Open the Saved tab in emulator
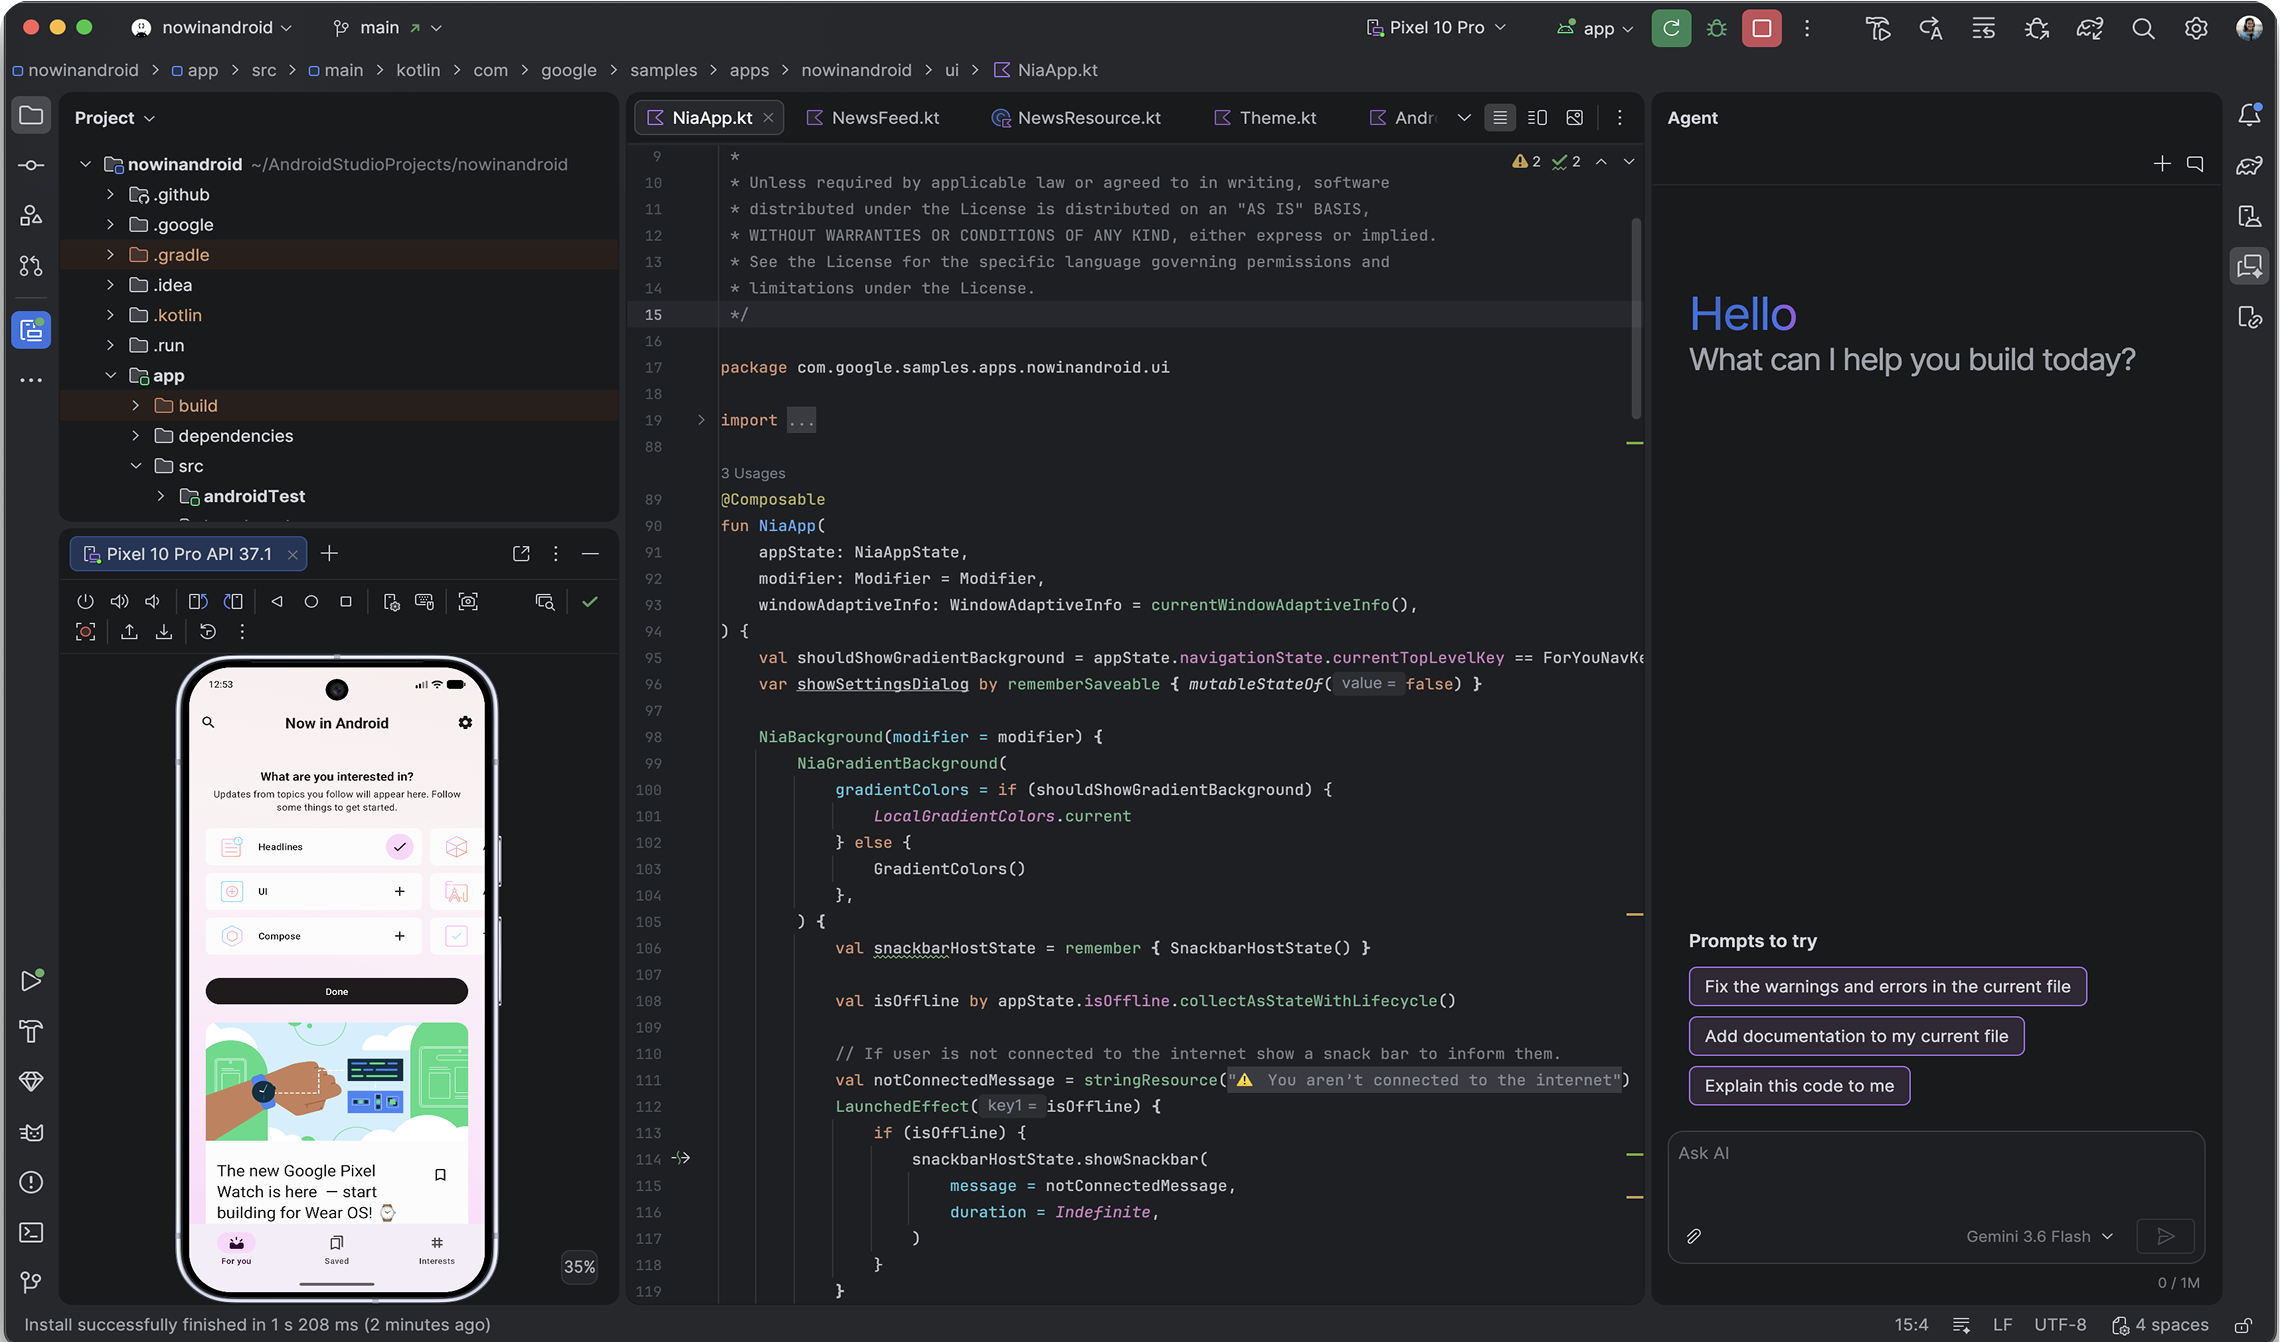 pos(337,1248)
